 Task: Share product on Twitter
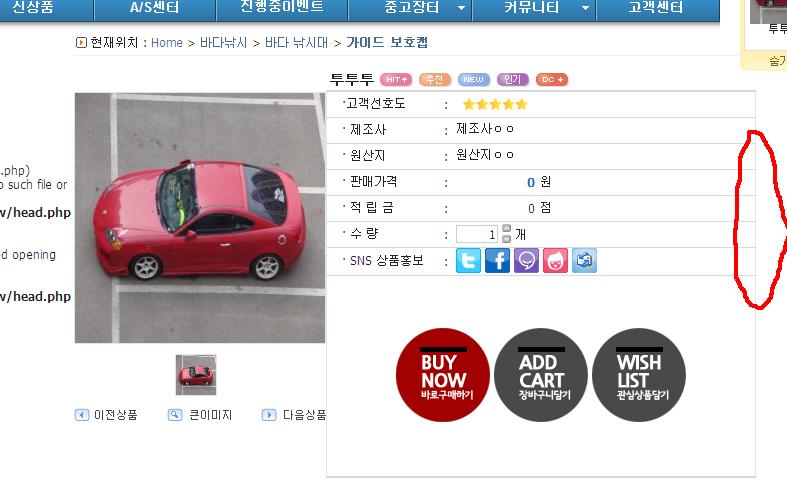pos(468,261)
